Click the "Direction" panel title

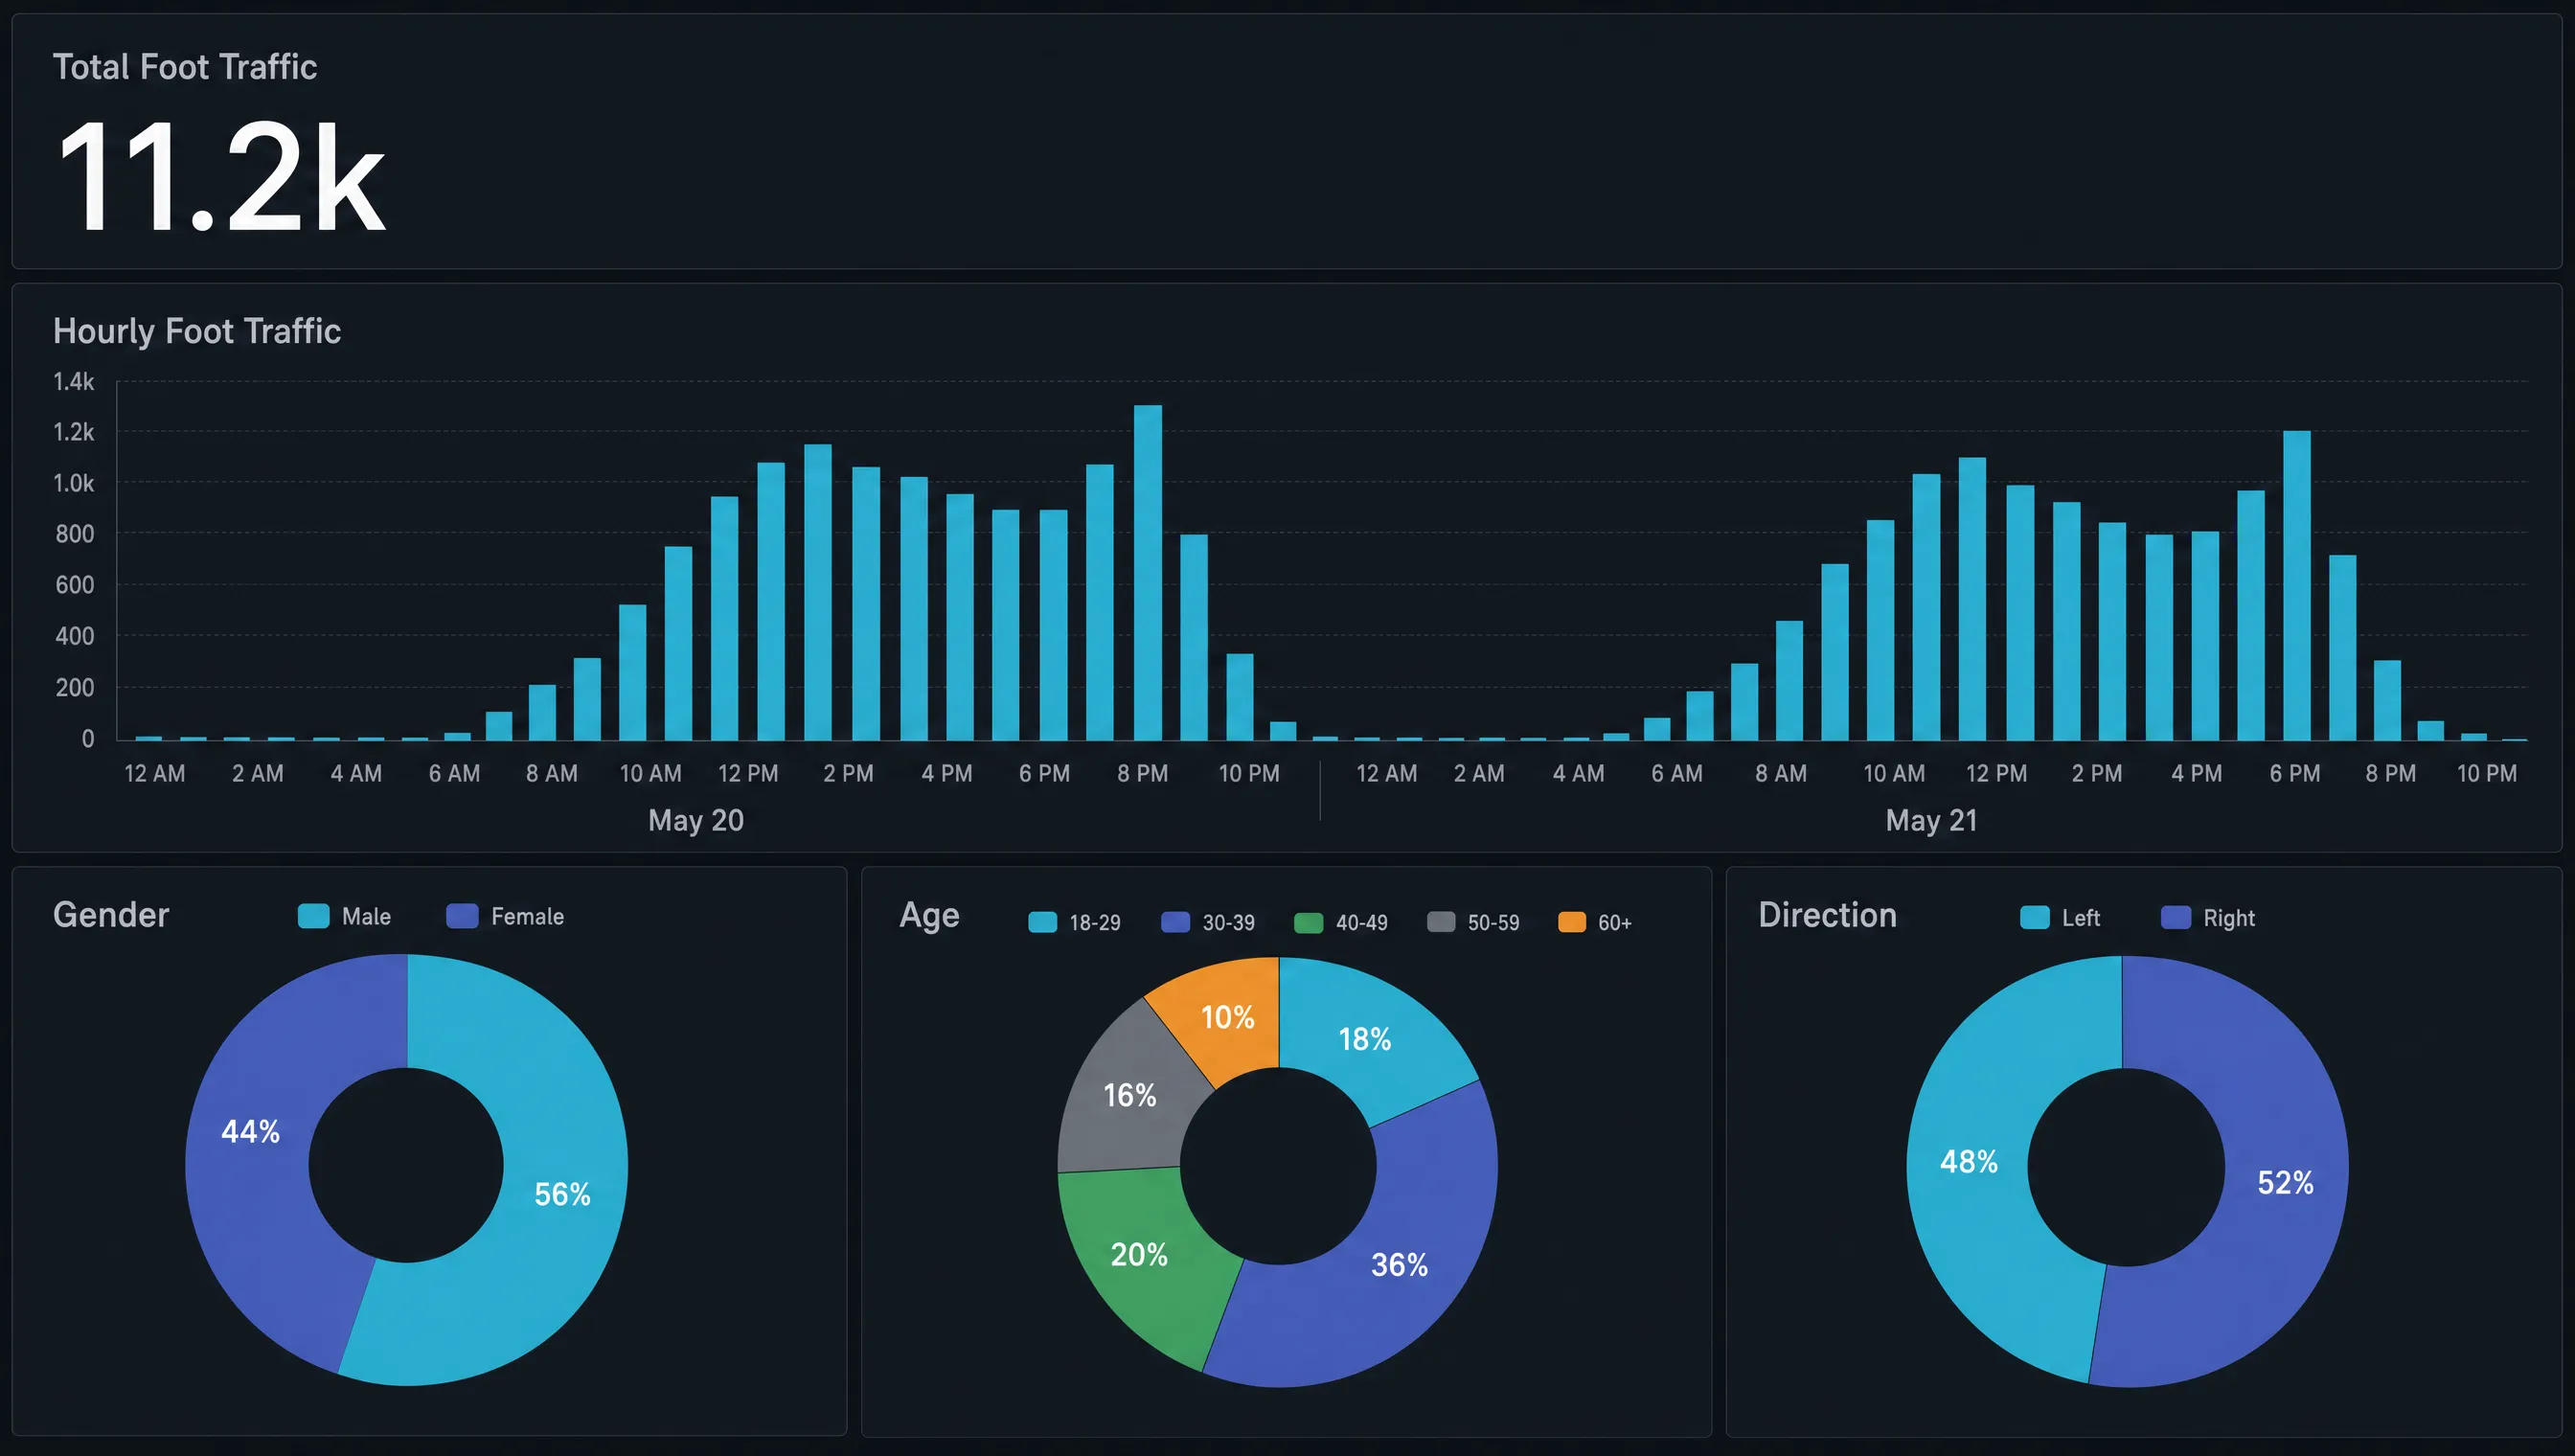pyautogui.click(x=1827, y=915)
